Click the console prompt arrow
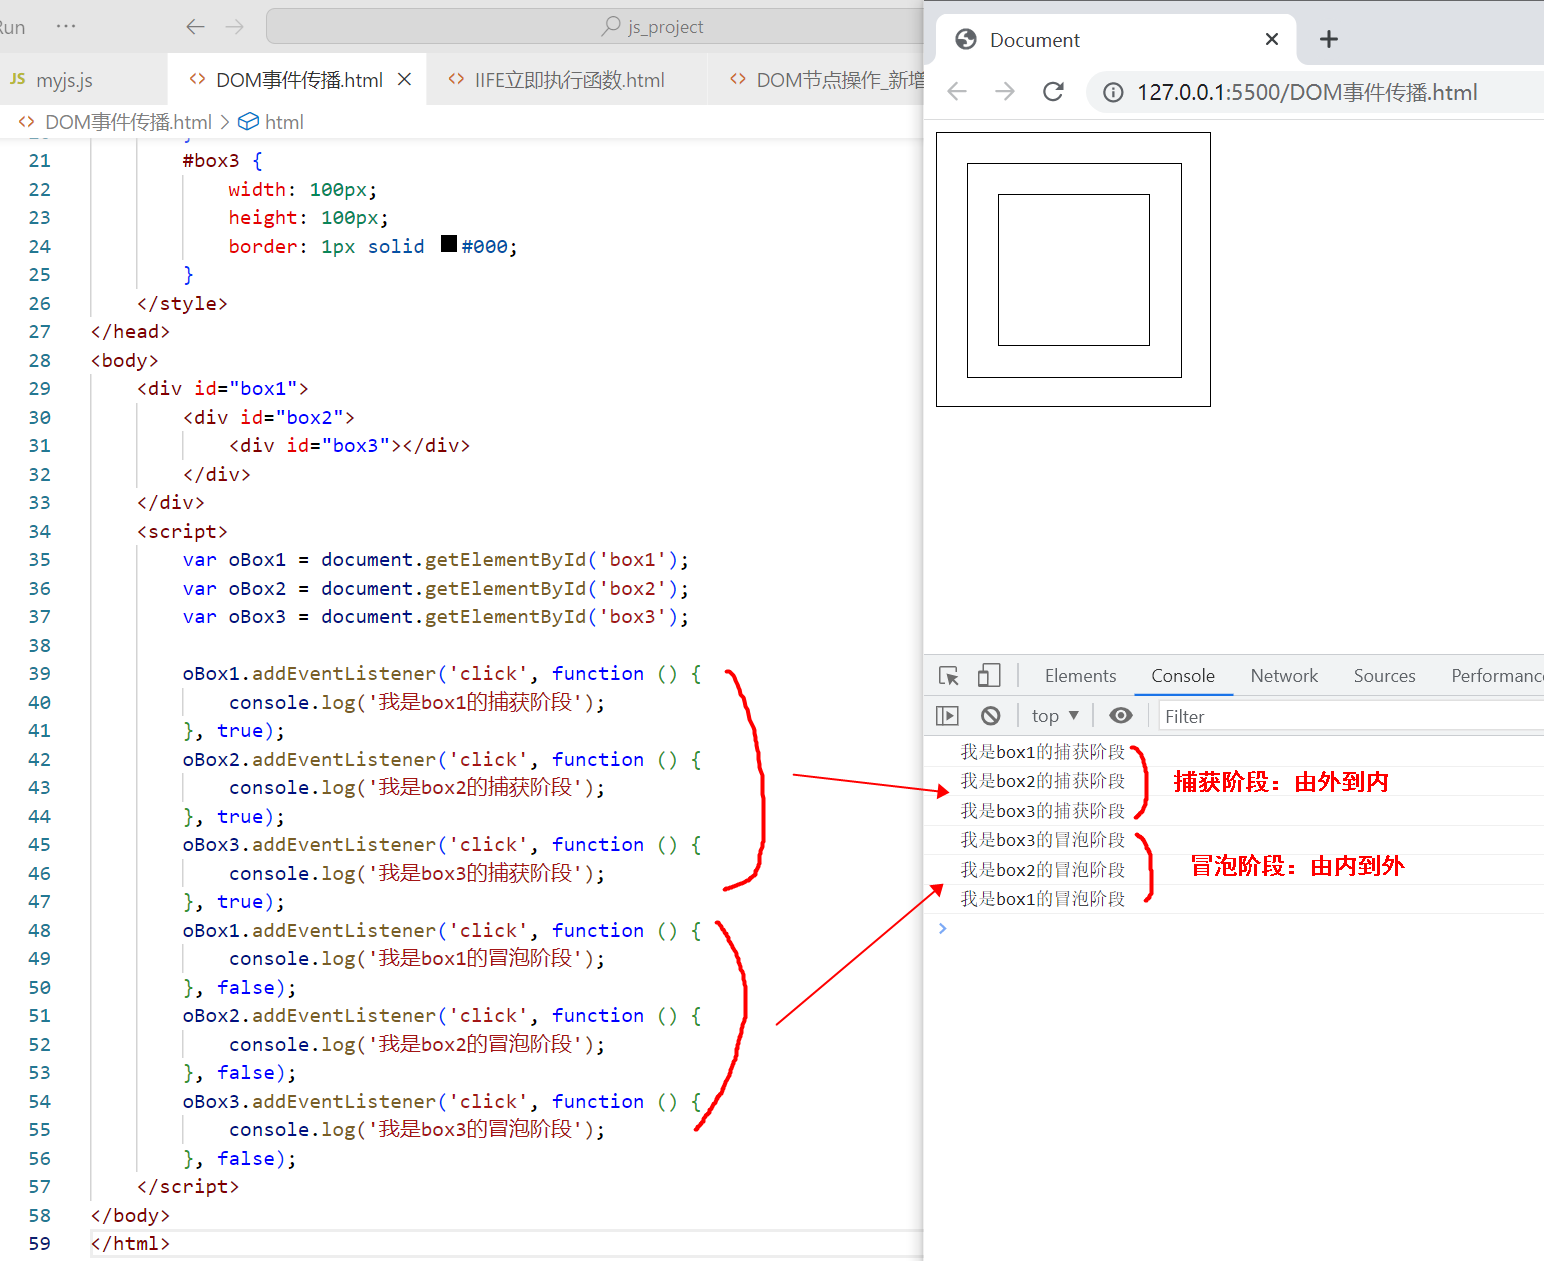The image size is (1544, 1261). pos(942,929)
